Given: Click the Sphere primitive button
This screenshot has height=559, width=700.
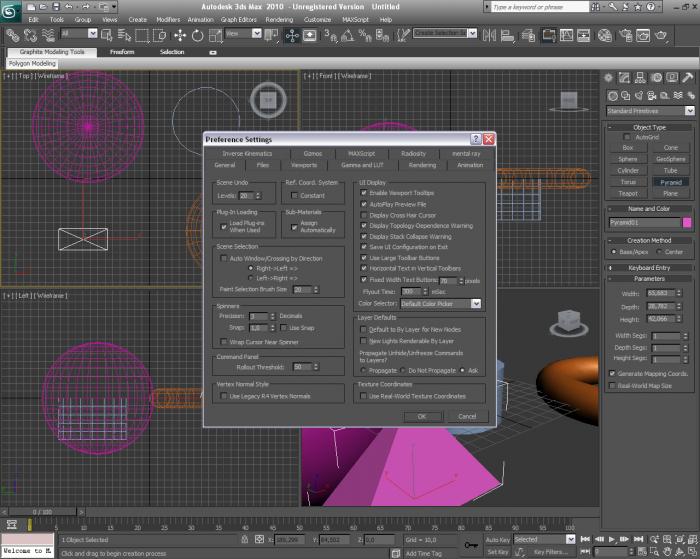Looking at the screenshot, I should point(628,159).
